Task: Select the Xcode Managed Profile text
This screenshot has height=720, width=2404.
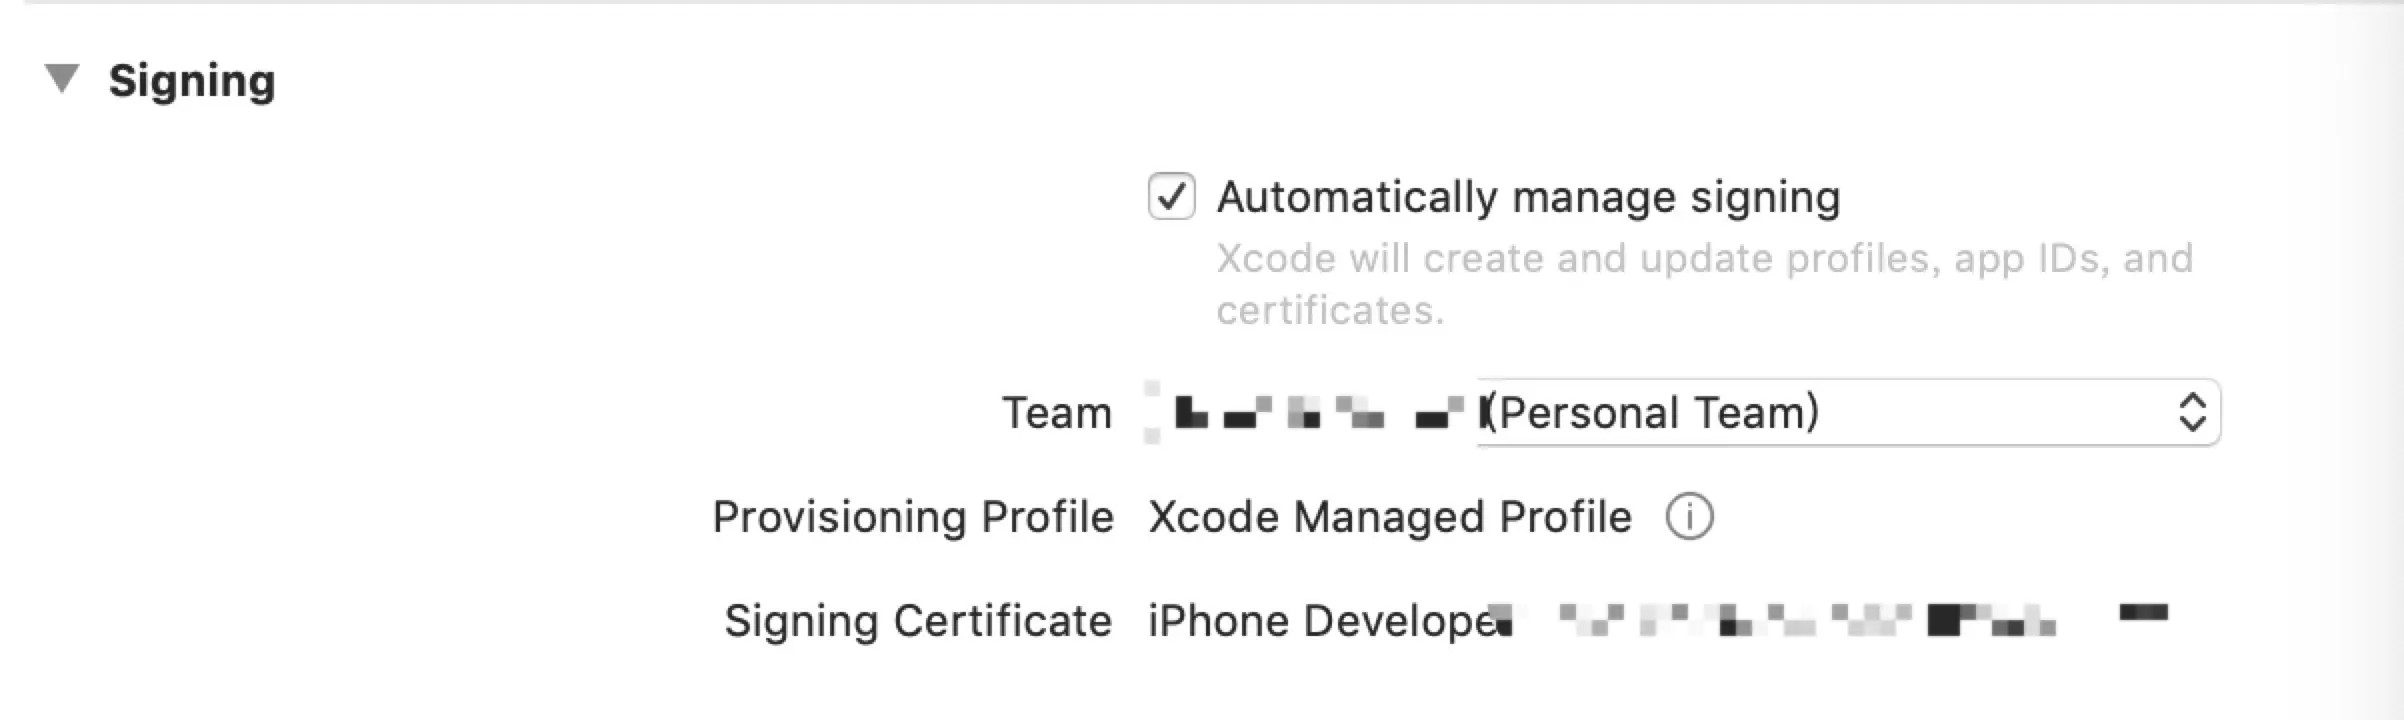Action: 1390,518
